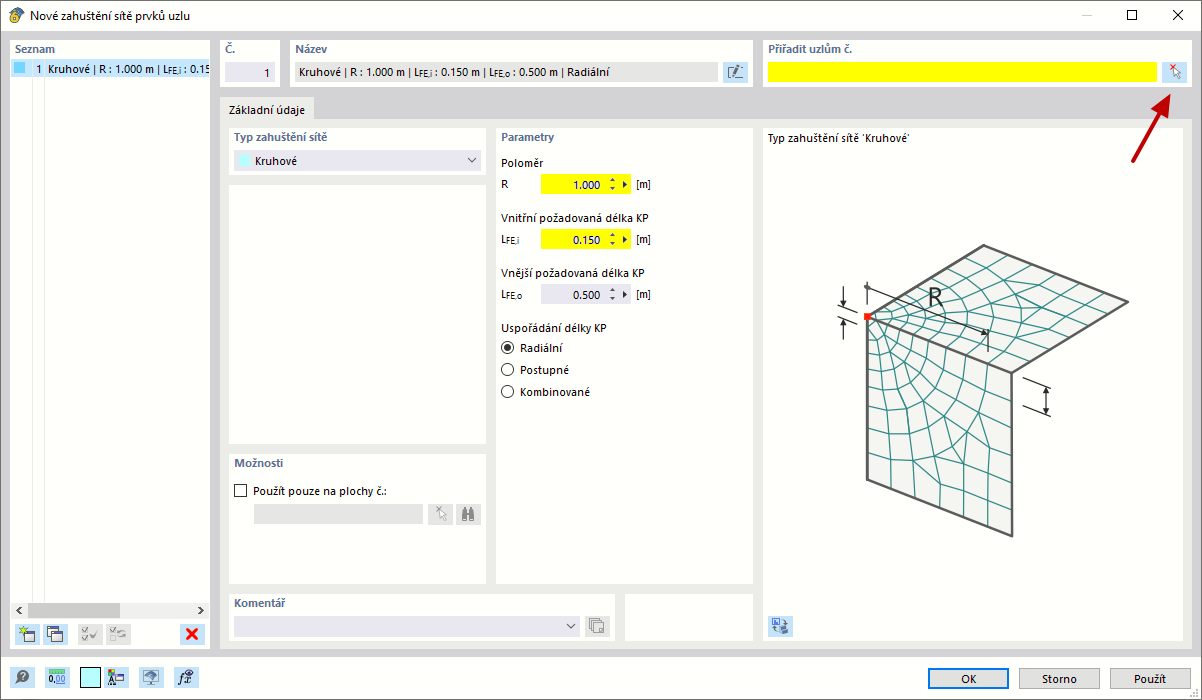This screenshot has height=700, width=1202.
Task: Click the color settings icon next to swatch
Action: (117, 677)
